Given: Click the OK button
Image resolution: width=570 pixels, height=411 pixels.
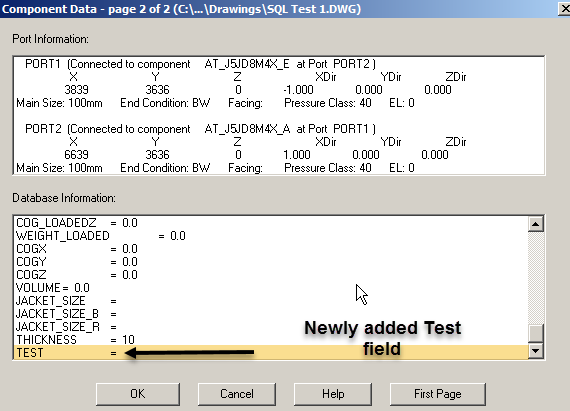Looking at the screenshot, I should coord(138,394).
